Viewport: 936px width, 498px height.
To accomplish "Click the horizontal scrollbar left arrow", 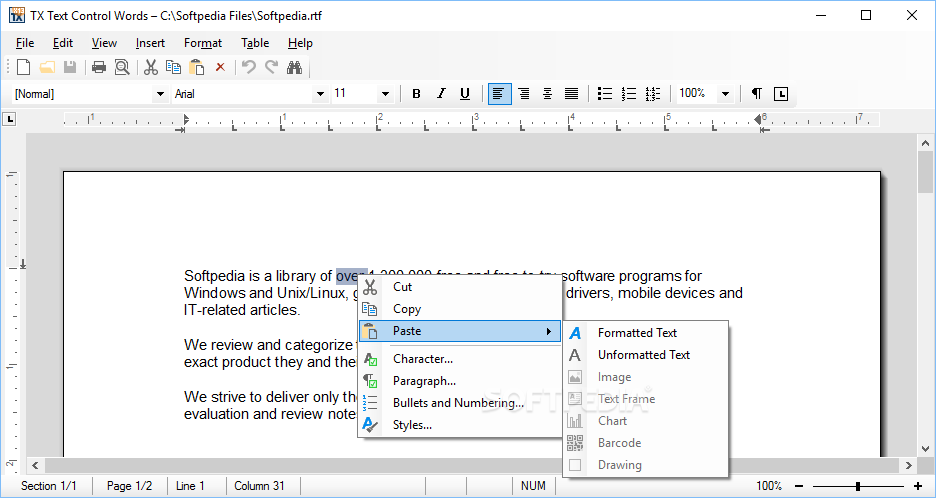I will click(35, 465).
